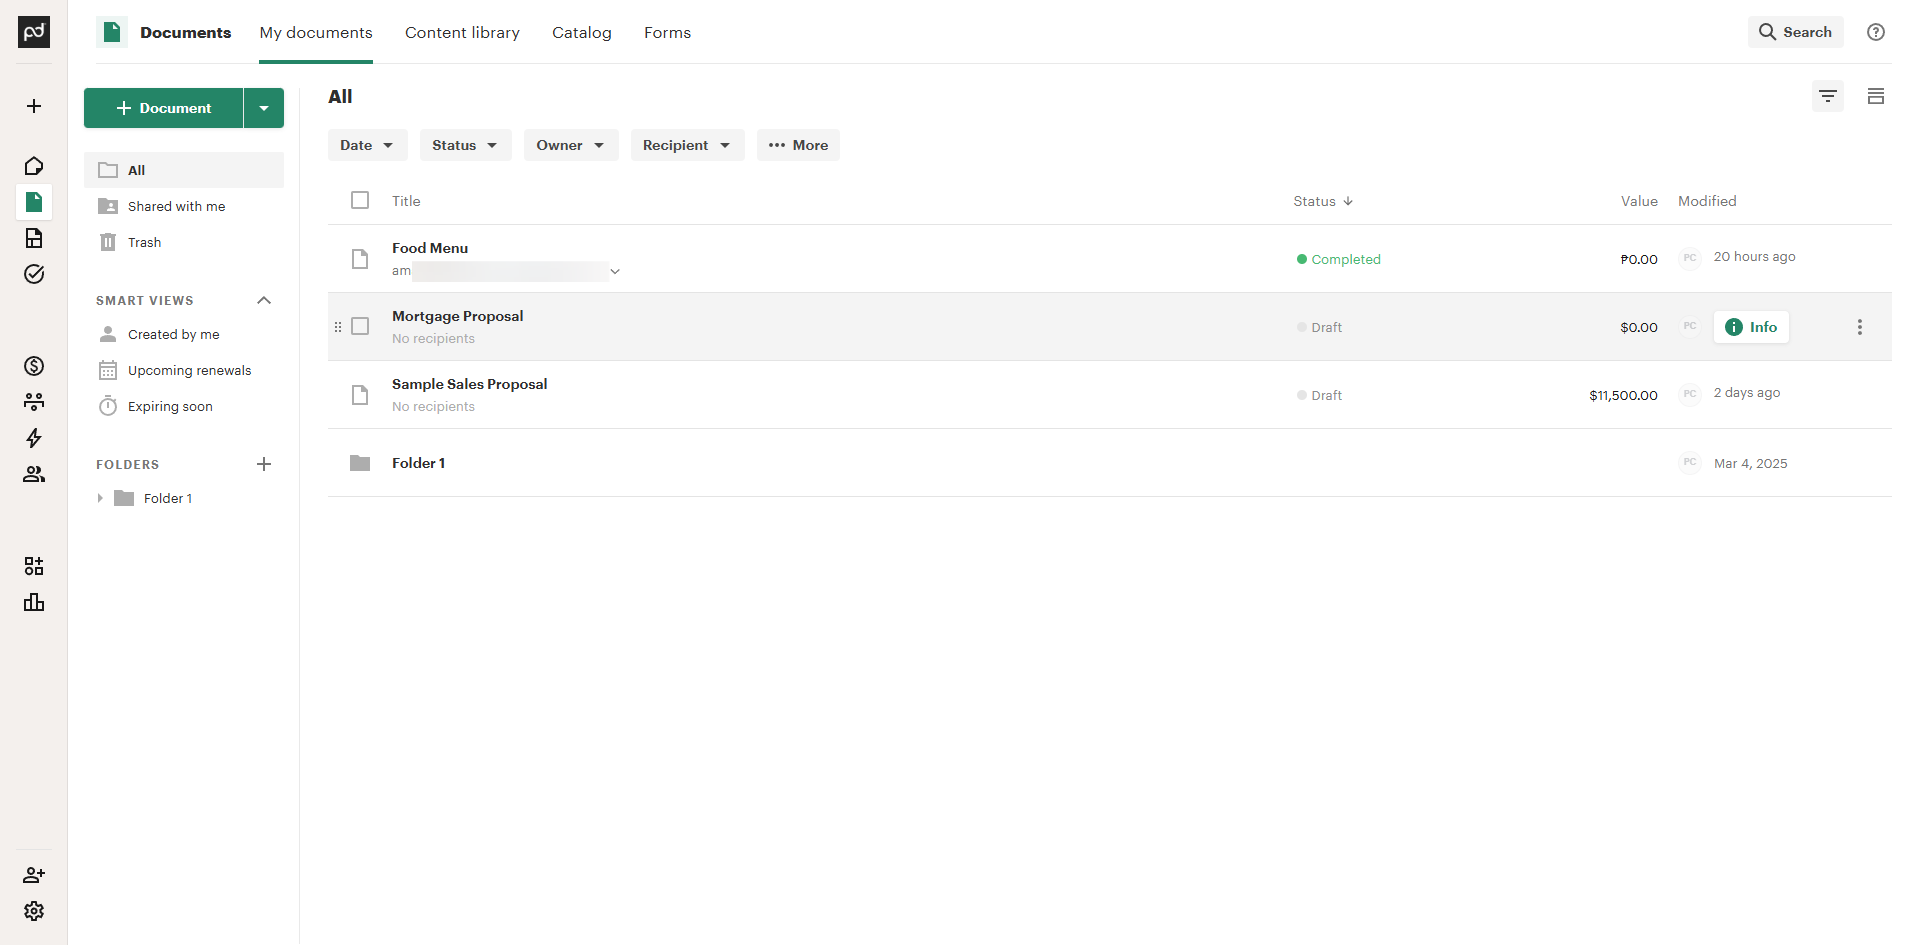The width and height of the screenshot is (1920, 945).
Task: Open the Owner filter dropdown
Action: point(571,145)
